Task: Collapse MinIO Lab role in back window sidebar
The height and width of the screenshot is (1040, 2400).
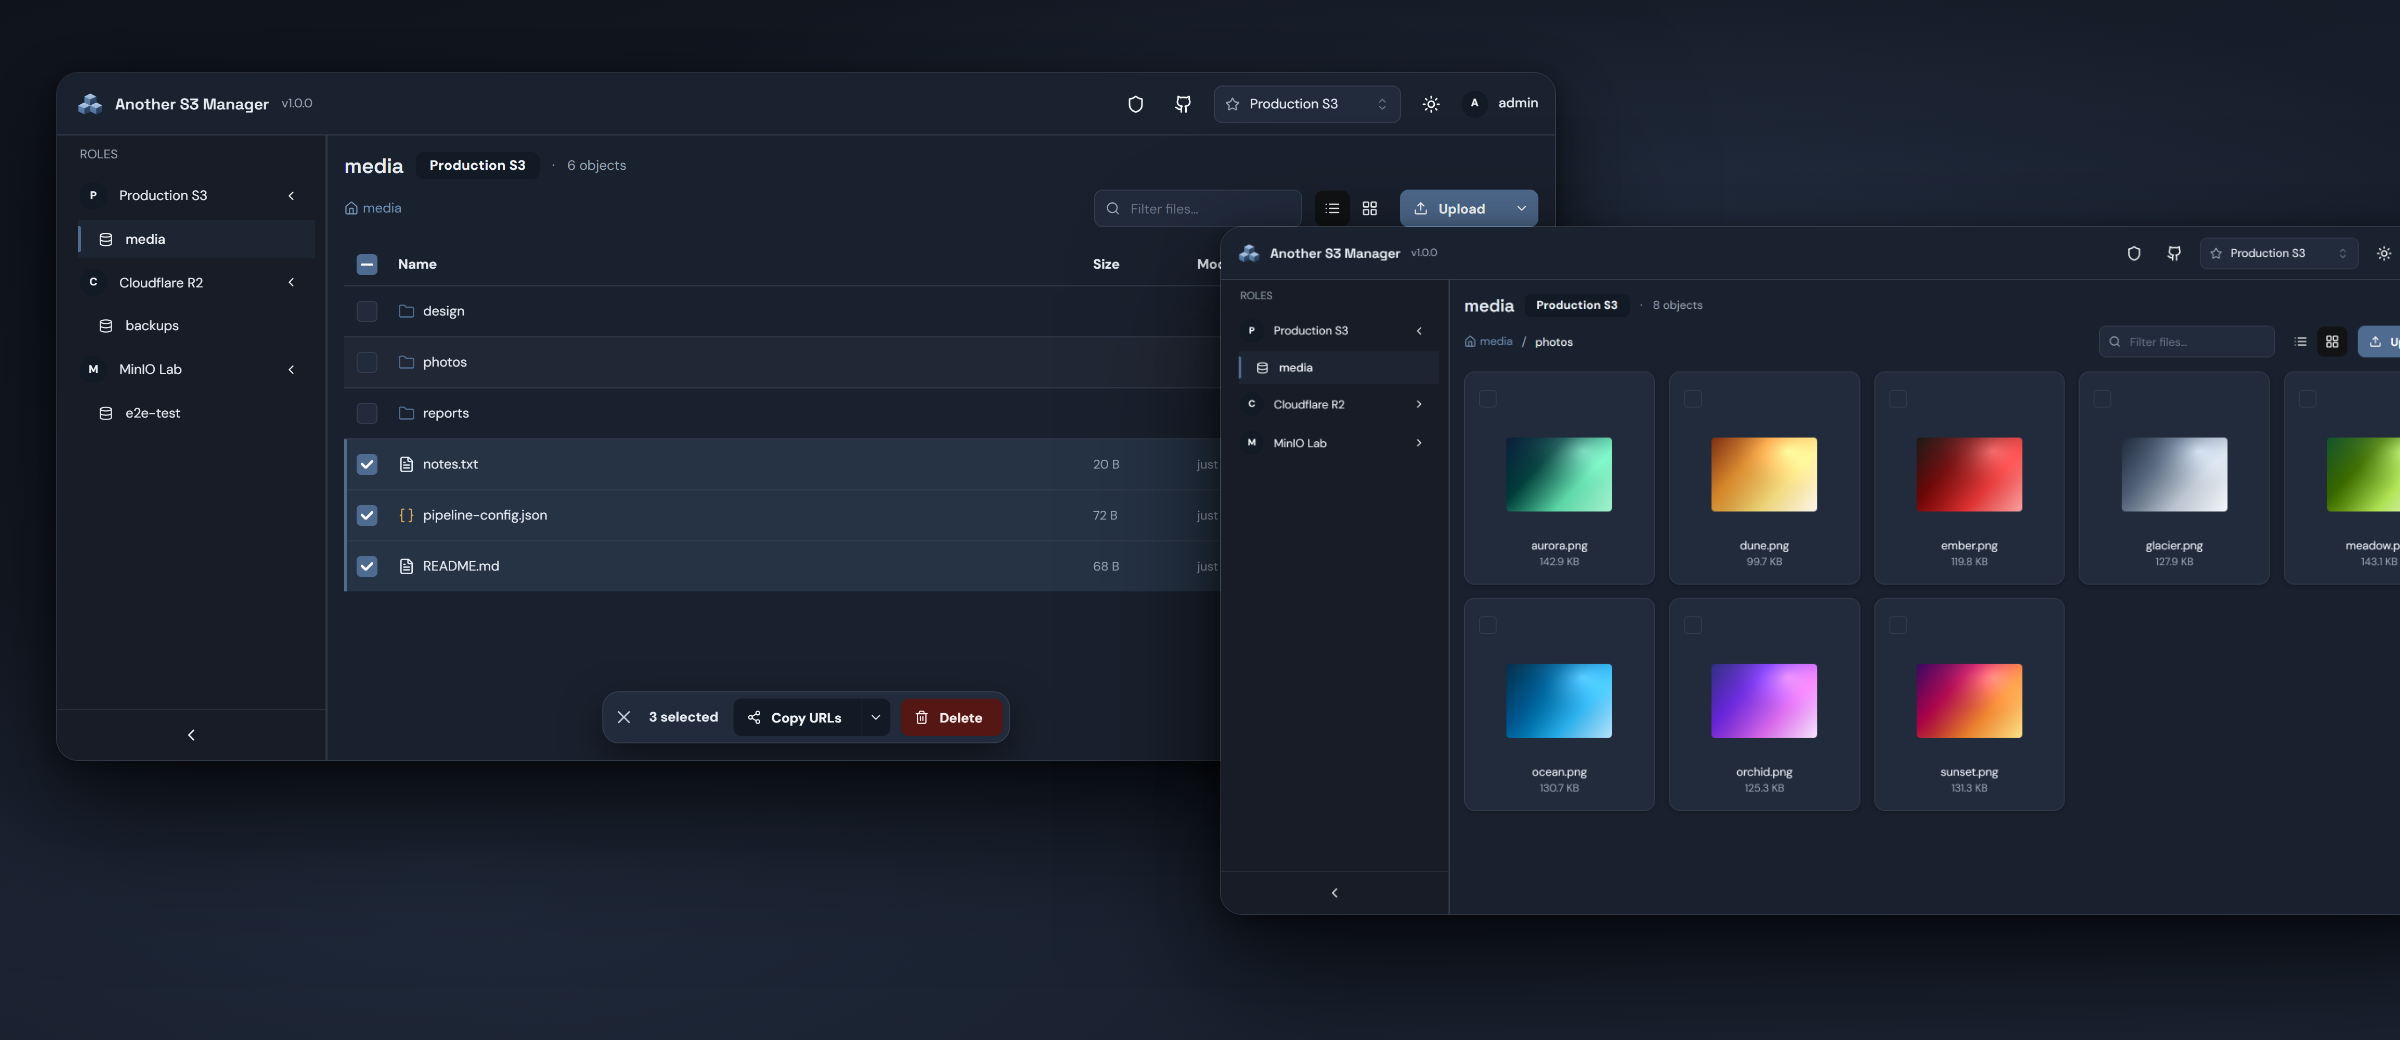Action: 291,370
